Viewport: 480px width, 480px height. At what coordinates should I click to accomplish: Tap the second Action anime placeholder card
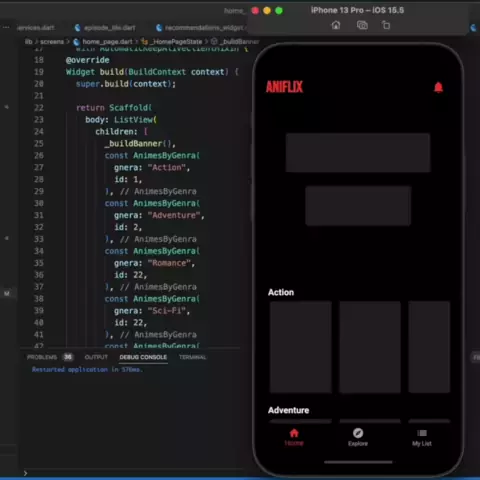pyautogui.click(x=370, y=347)
